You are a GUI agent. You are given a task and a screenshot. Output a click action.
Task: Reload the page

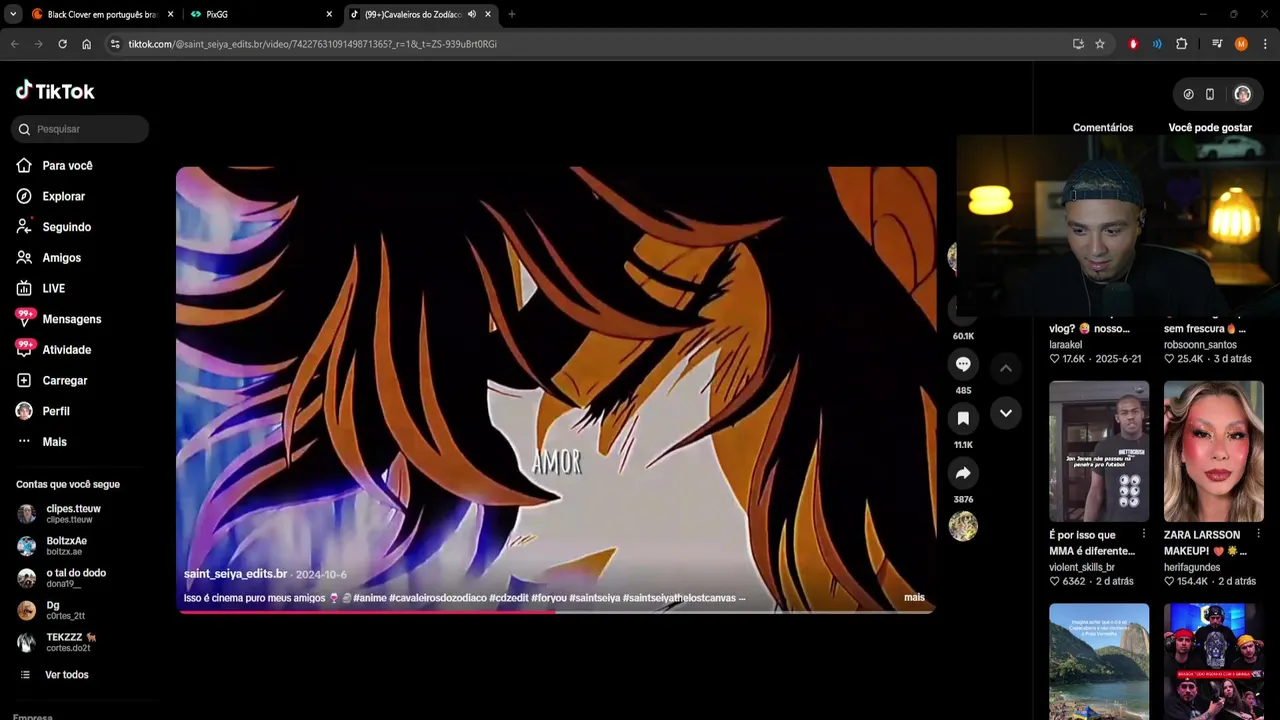[x=62, y=44]
